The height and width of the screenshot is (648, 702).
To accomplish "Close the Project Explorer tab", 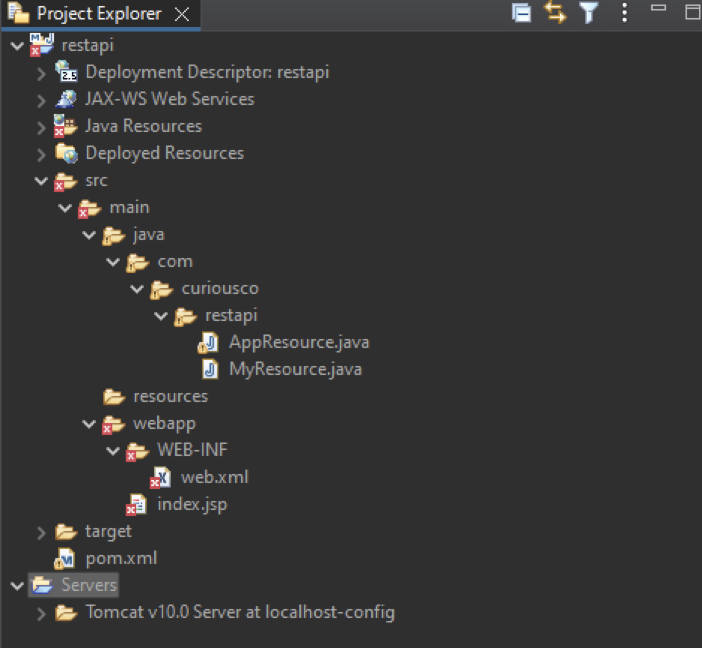I will [x=181, y=14].
